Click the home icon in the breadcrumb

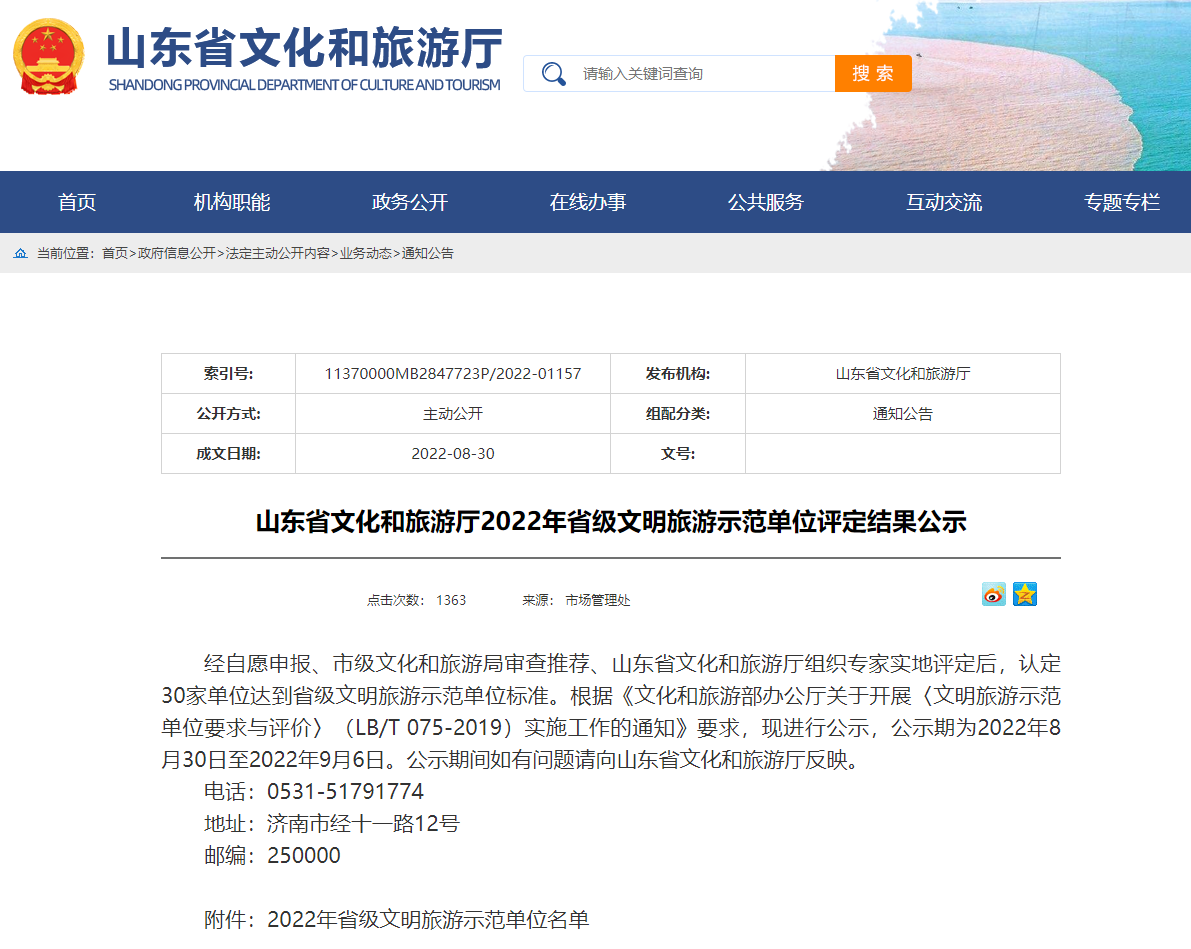[x=21, y=253]
